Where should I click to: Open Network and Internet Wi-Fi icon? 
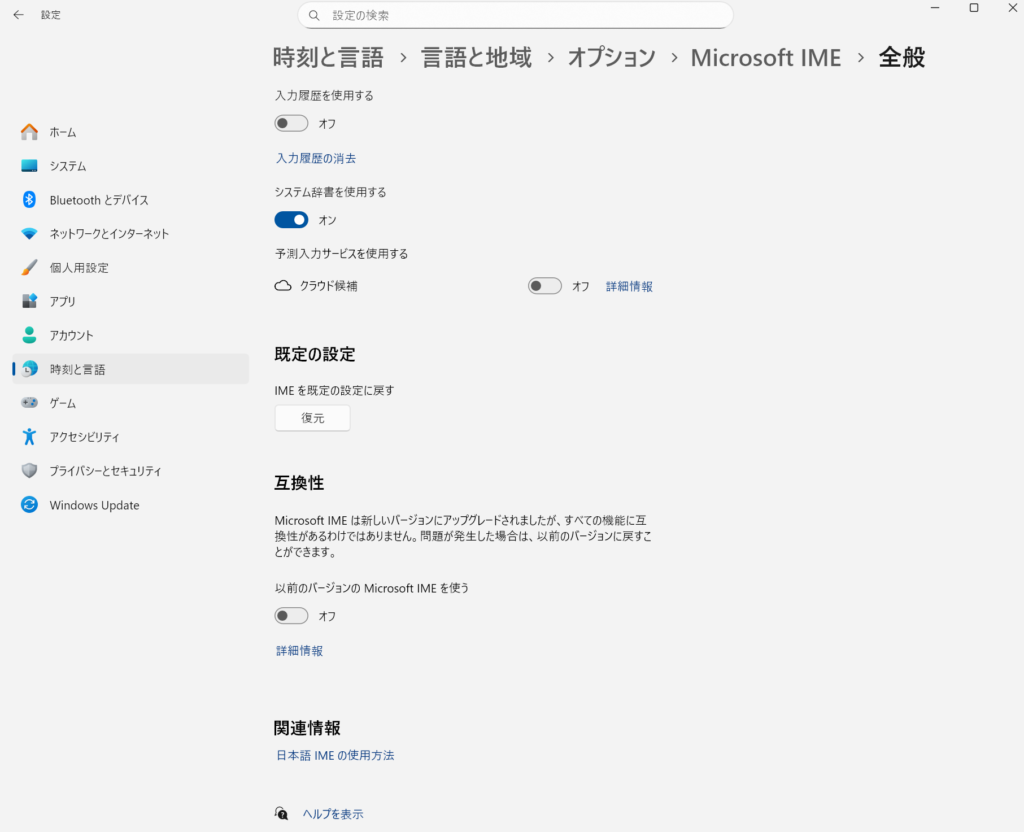(x=29, y=234)
